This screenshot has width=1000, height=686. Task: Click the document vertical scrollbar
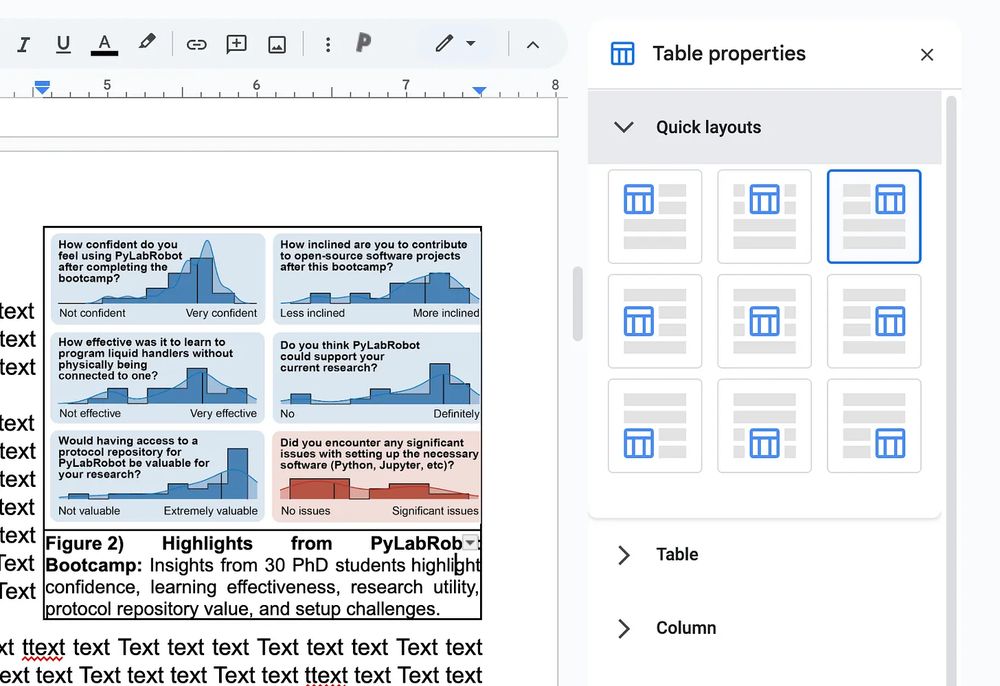[x=578, y=303]
